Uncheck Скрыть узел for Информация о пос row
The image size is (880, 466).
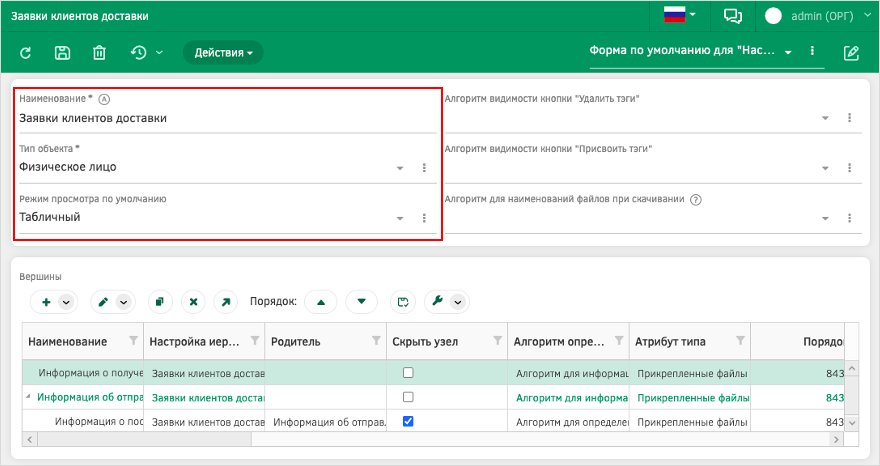[408, 421]
